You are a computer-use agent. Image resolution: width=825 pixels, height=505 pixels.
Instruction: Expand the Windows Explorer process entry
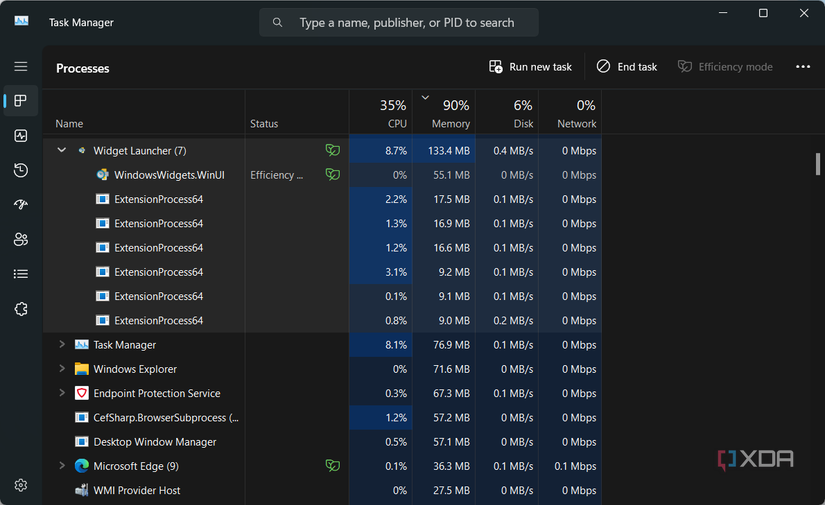62,369
